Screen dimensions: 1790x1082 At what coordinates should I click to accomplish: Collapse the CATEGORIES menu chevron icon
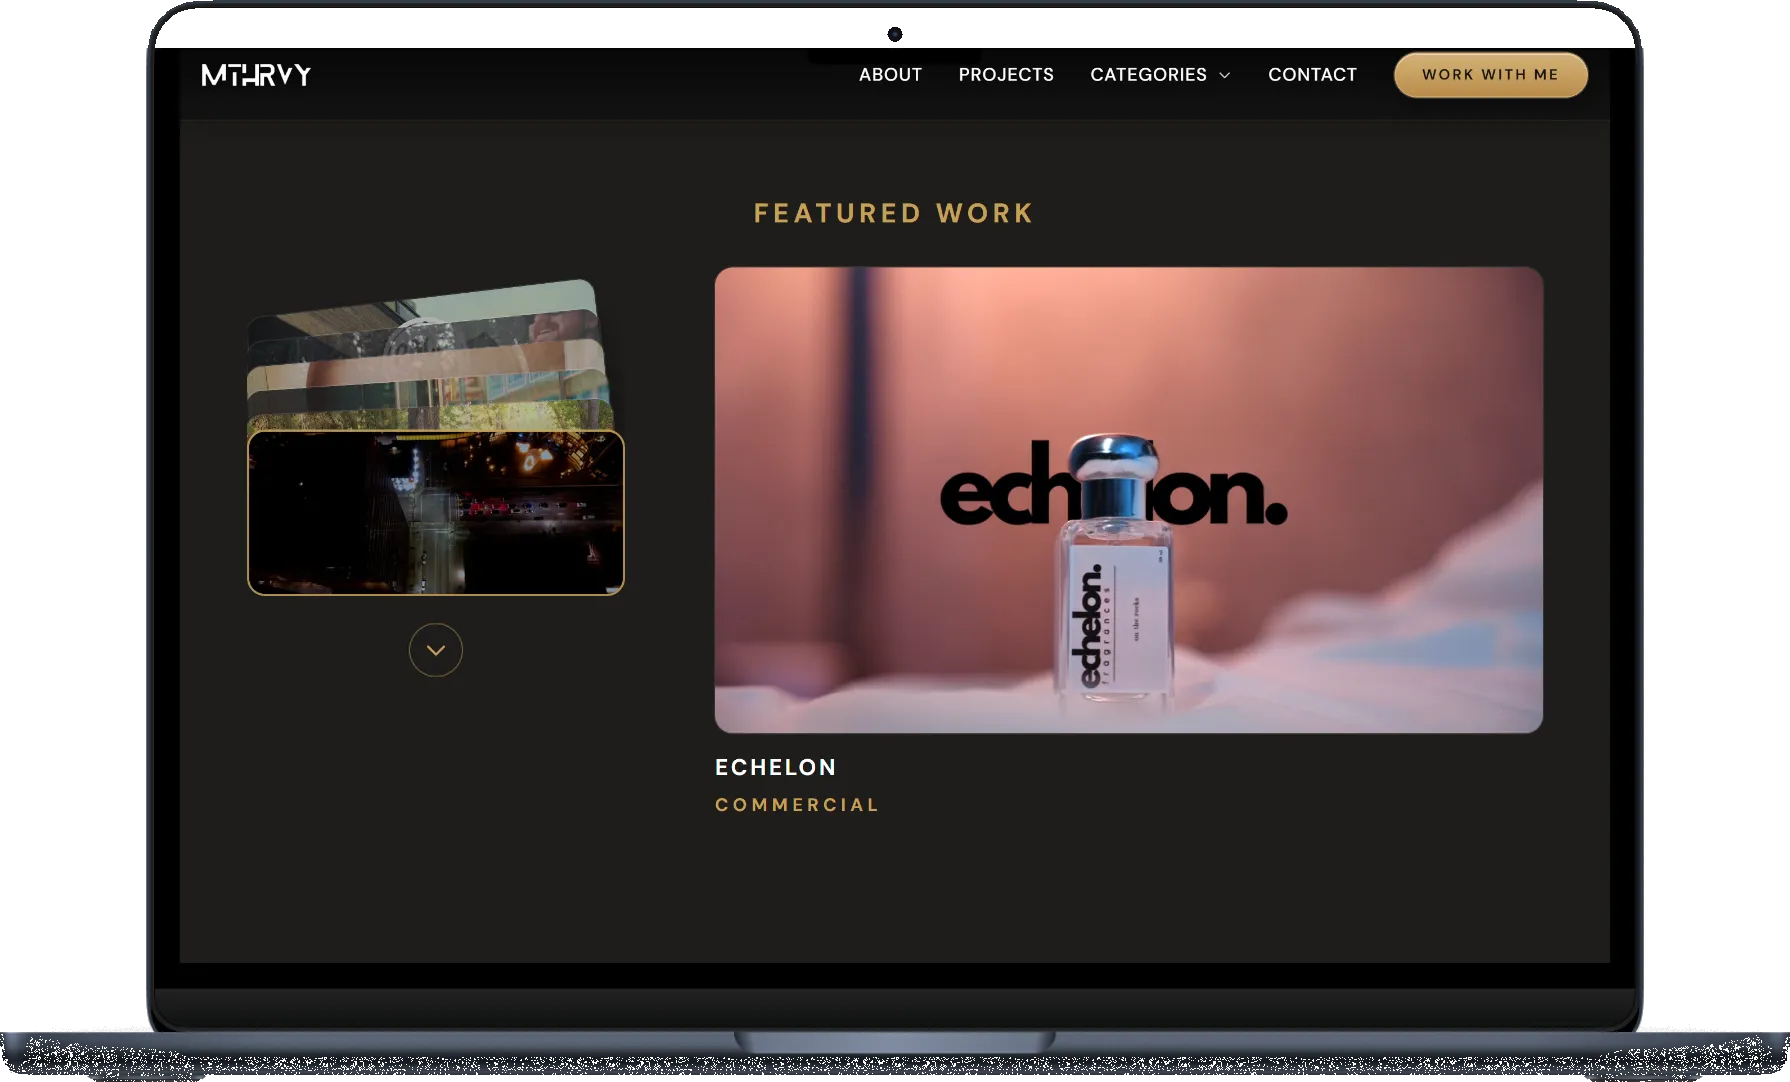click(1224, 75)
